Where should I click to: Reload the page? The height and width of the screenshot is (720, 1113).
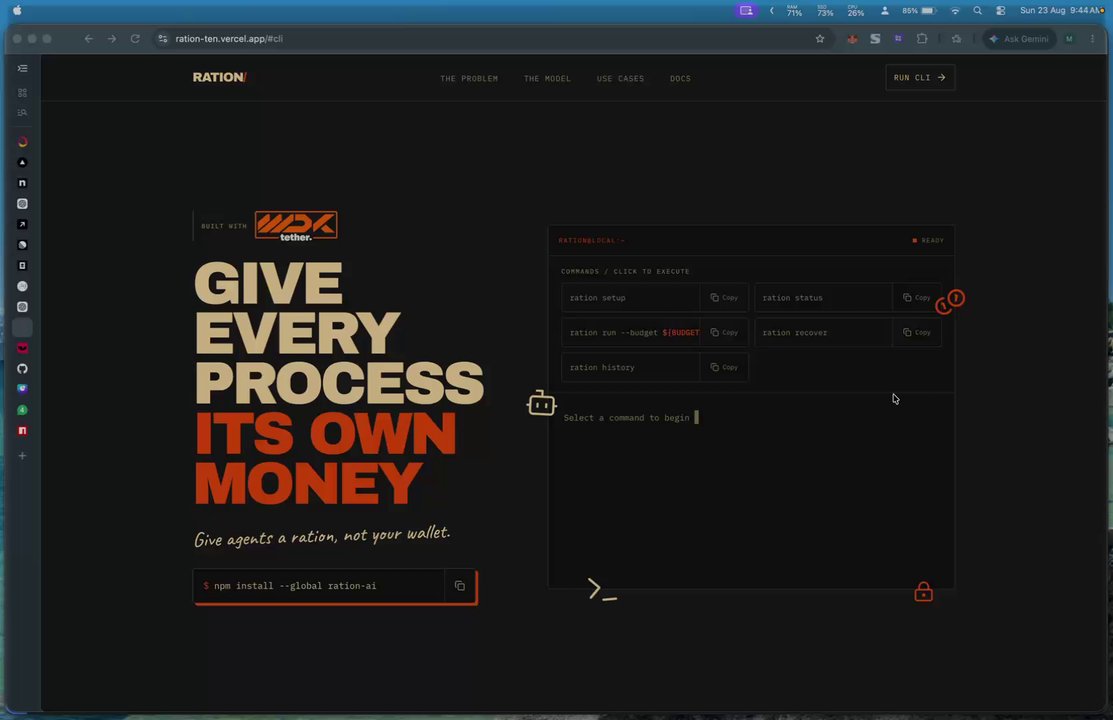click(x=135, y=39)
